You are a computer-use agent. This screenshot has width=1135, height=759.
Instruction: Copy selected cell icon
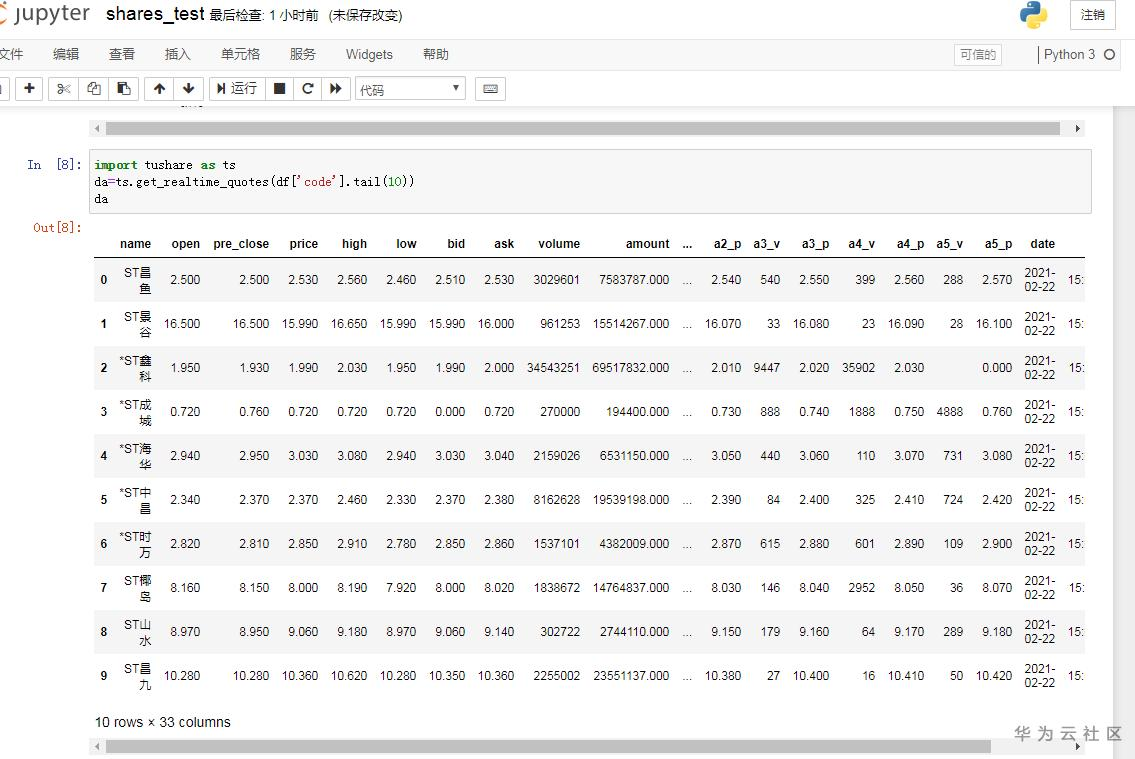(x=93, y=88)
